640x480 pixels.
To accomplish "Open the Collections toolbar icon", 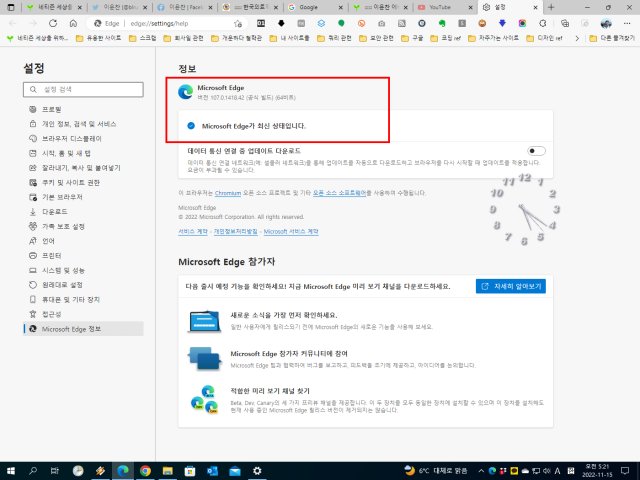I will (565, 23).
